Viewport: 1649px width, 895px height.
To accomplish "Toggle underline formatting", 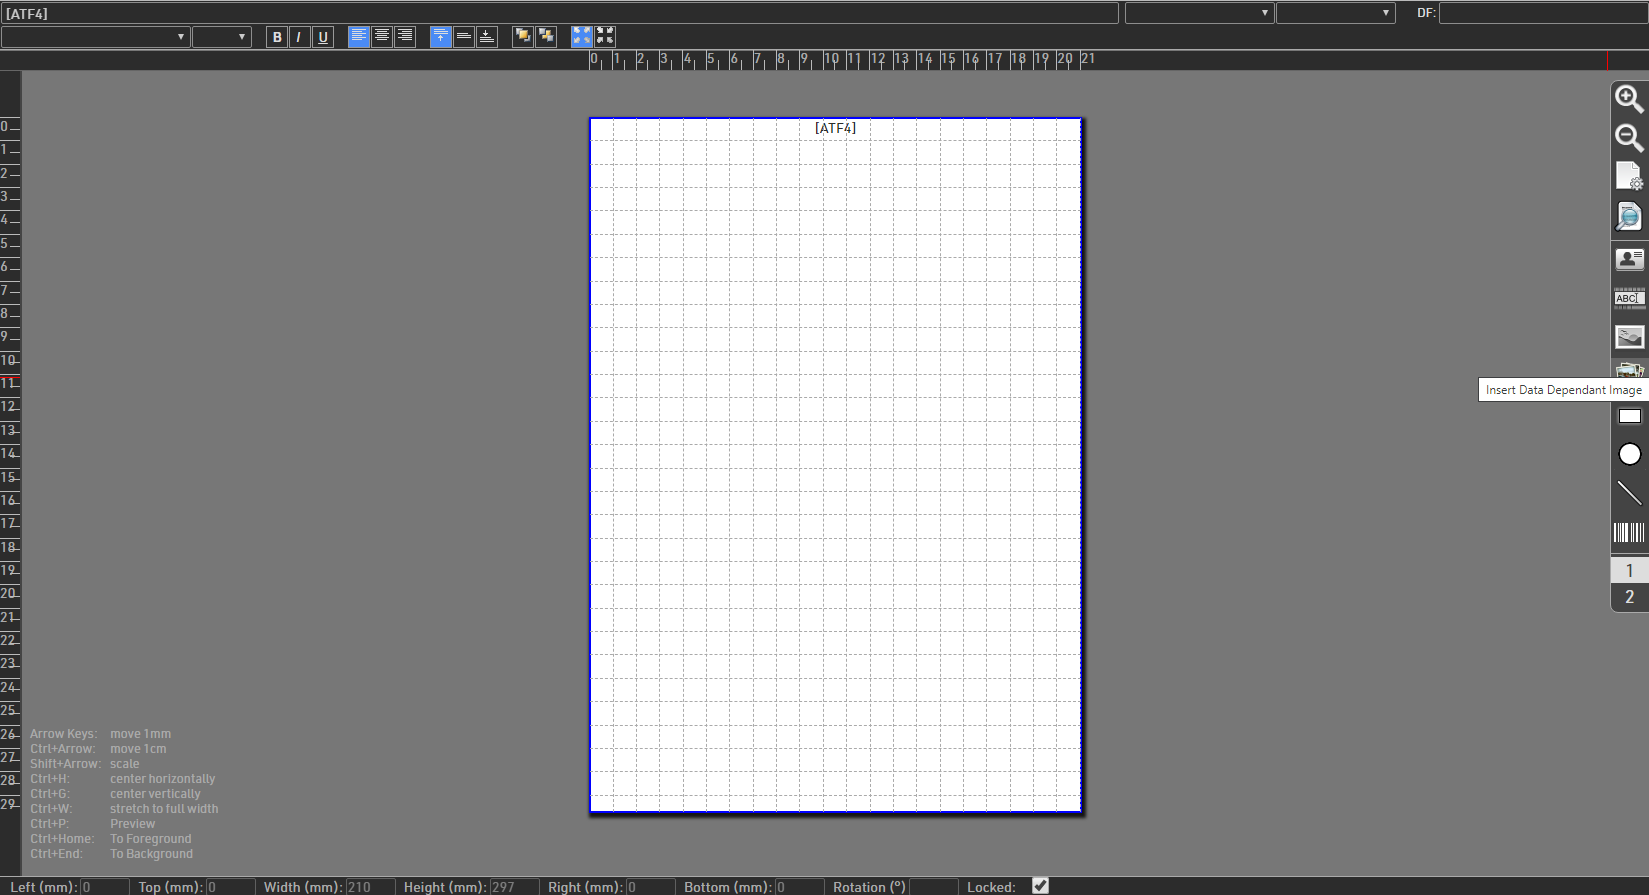I will [x=322, y=37].
